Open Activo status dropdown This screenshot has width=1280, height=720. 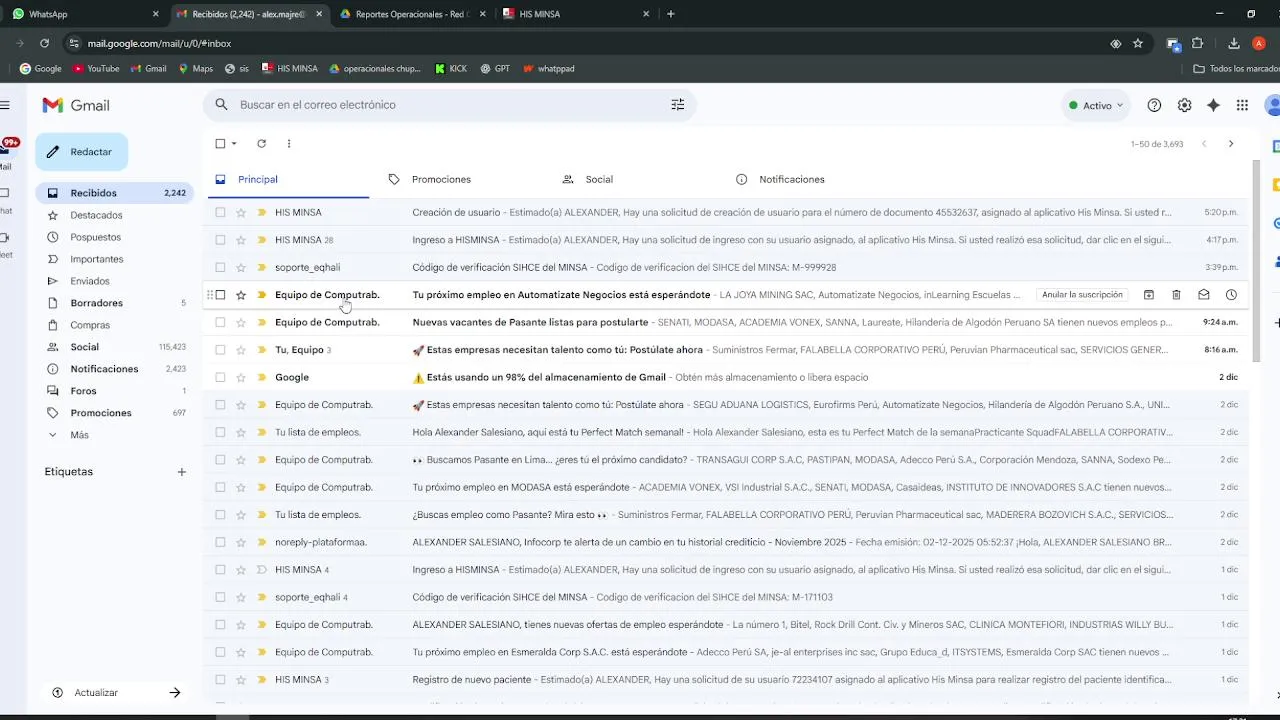(x=1096, y=105)
